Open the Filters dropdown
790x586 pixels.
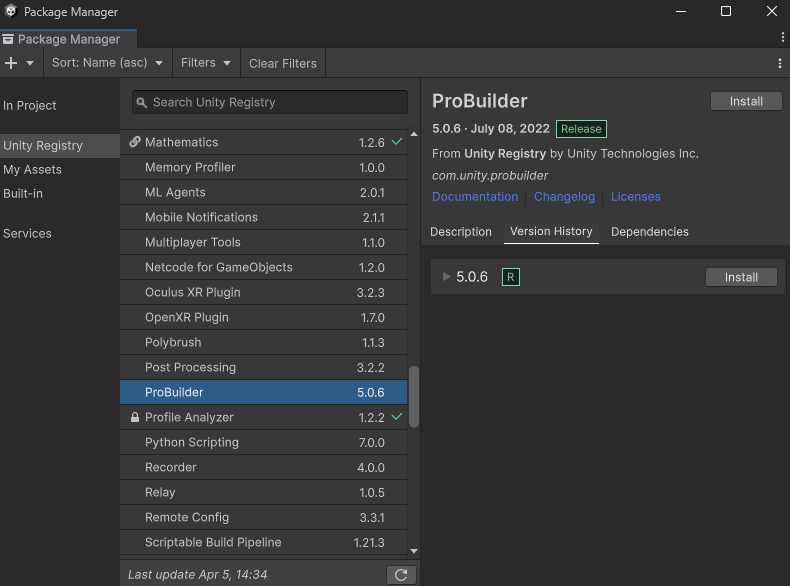pyautogui.click(x=206, y=63)
